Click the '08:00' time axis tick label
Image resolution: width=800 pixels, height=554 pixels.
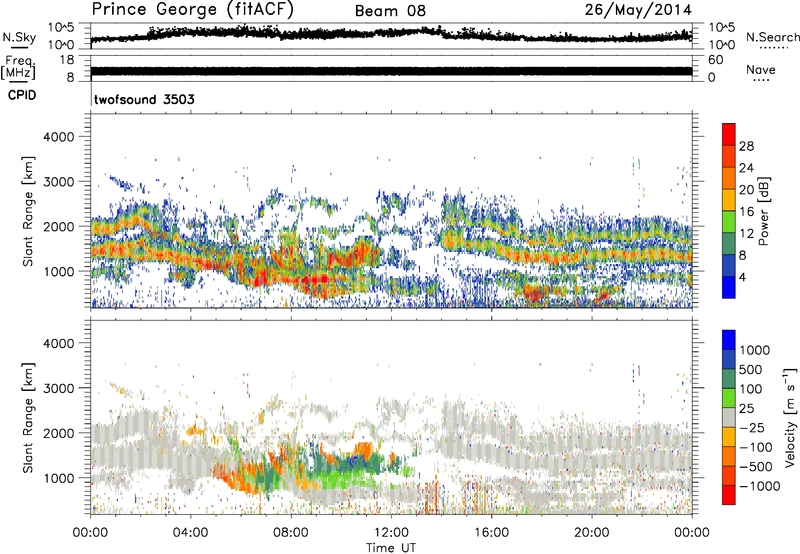click(x=291, y=533)
